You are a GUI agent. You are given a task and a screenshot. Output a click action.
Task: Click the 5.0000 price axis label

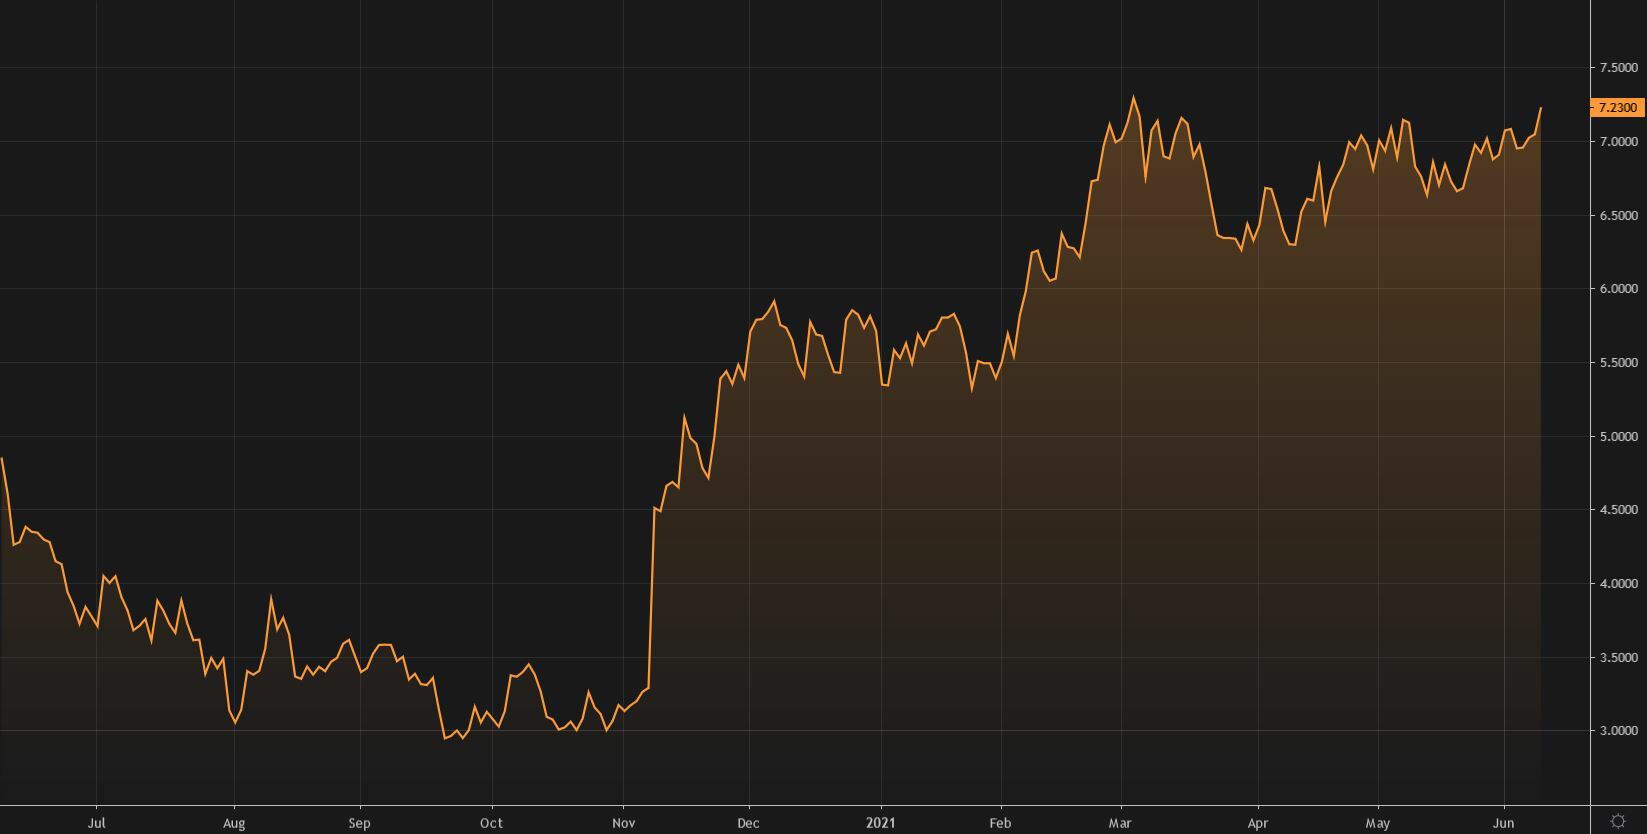pyautogui.click(x=1618, y=437)
